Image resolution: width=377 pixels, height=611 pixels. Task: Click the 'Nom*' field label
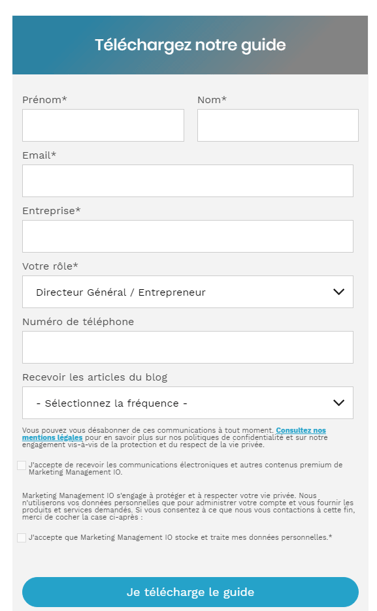[x=212, y=100]
